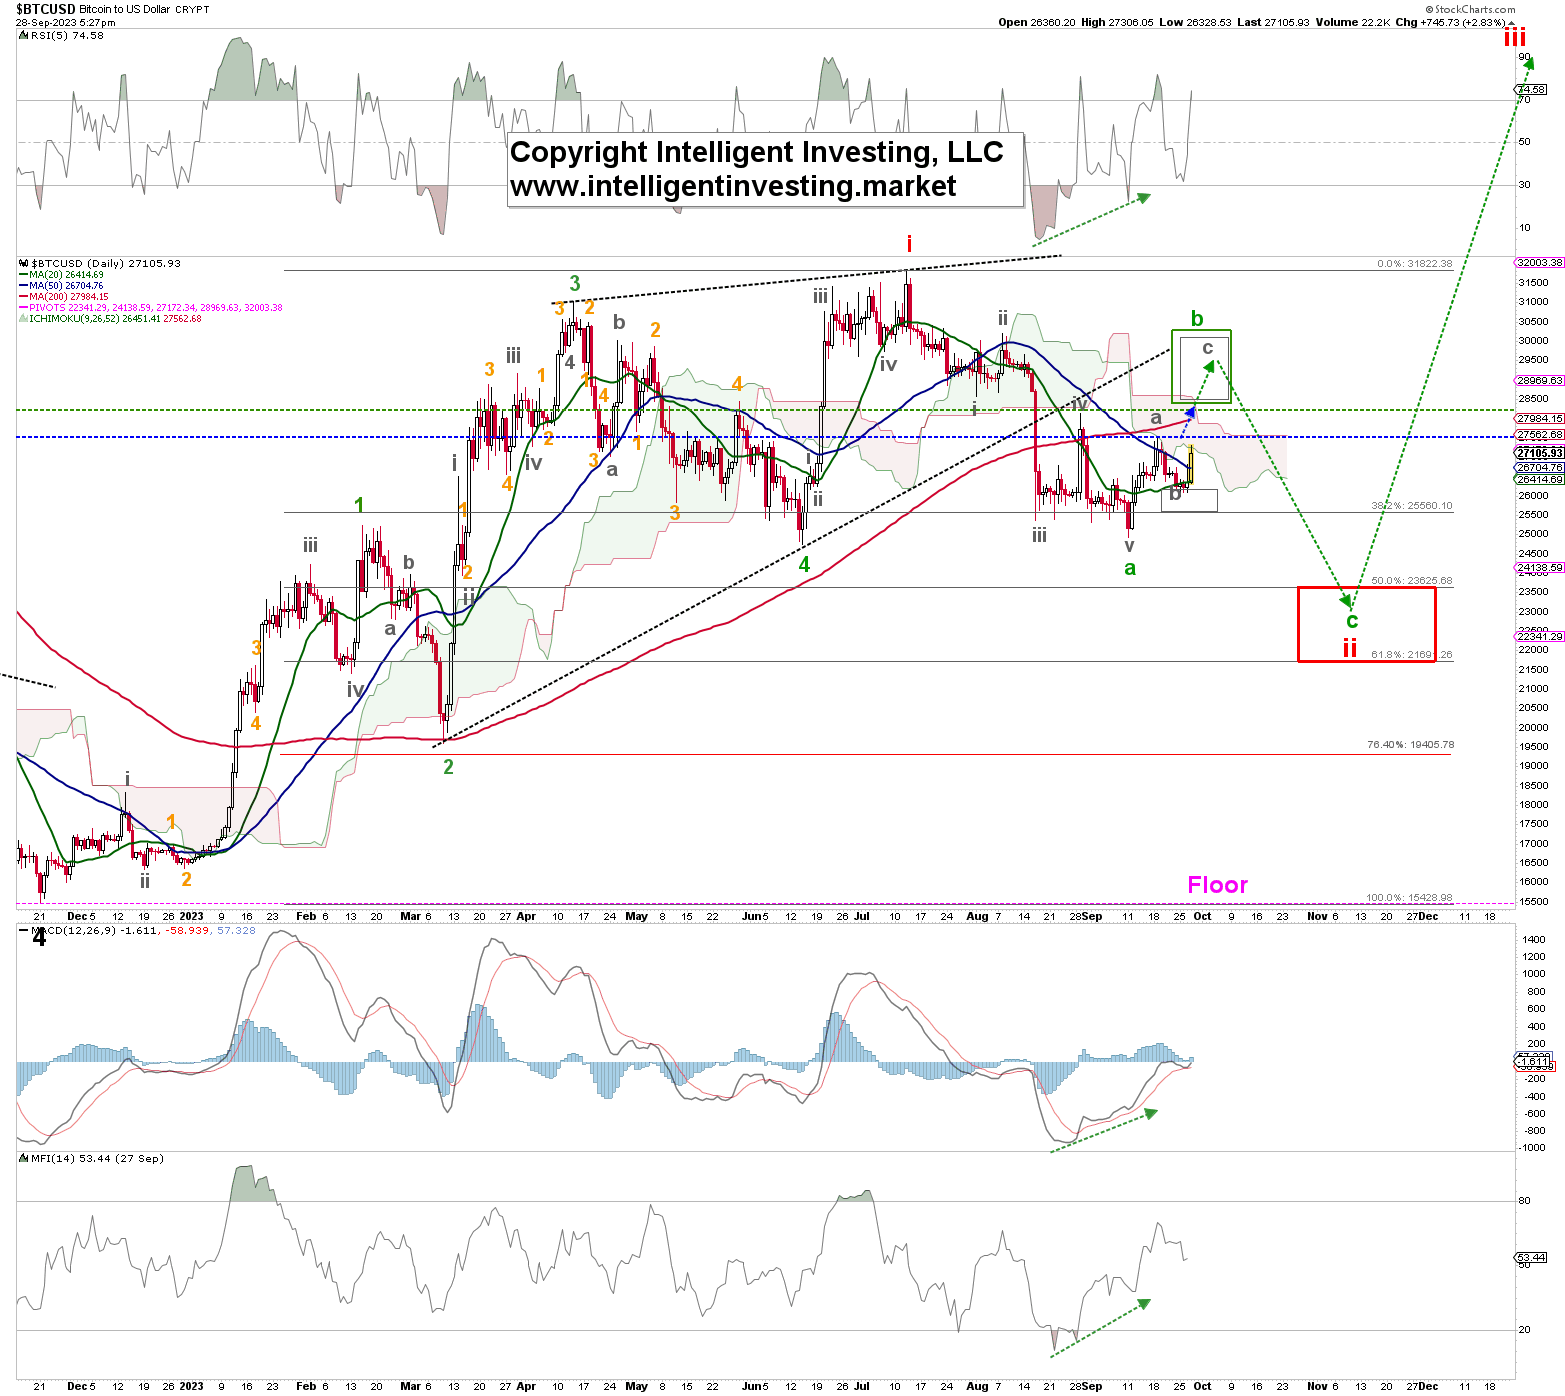The width and height of the screenshot is (1565, 1396).
Task: Click the 32003.38 pivot price tag
Action: (1539, 263)
